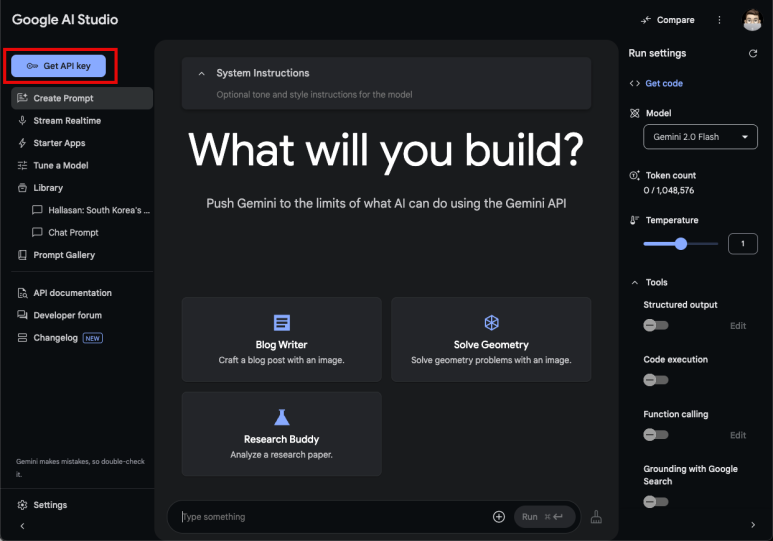This screenshot has width=773, height=541.
Task: Enable the Function calling toggle
Action: pos(656,435)
